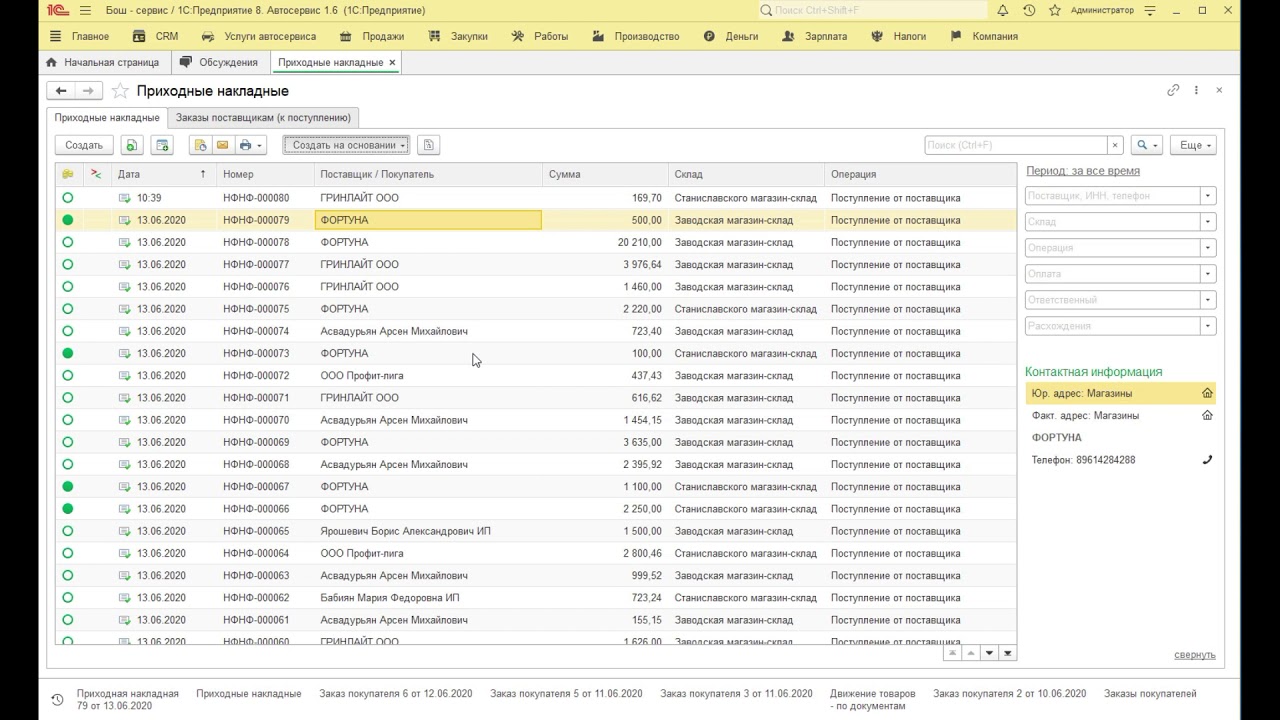The width and height of the screenshot is (1280, 720).
Task: Click the printer icon
Action: click(250, 145)
